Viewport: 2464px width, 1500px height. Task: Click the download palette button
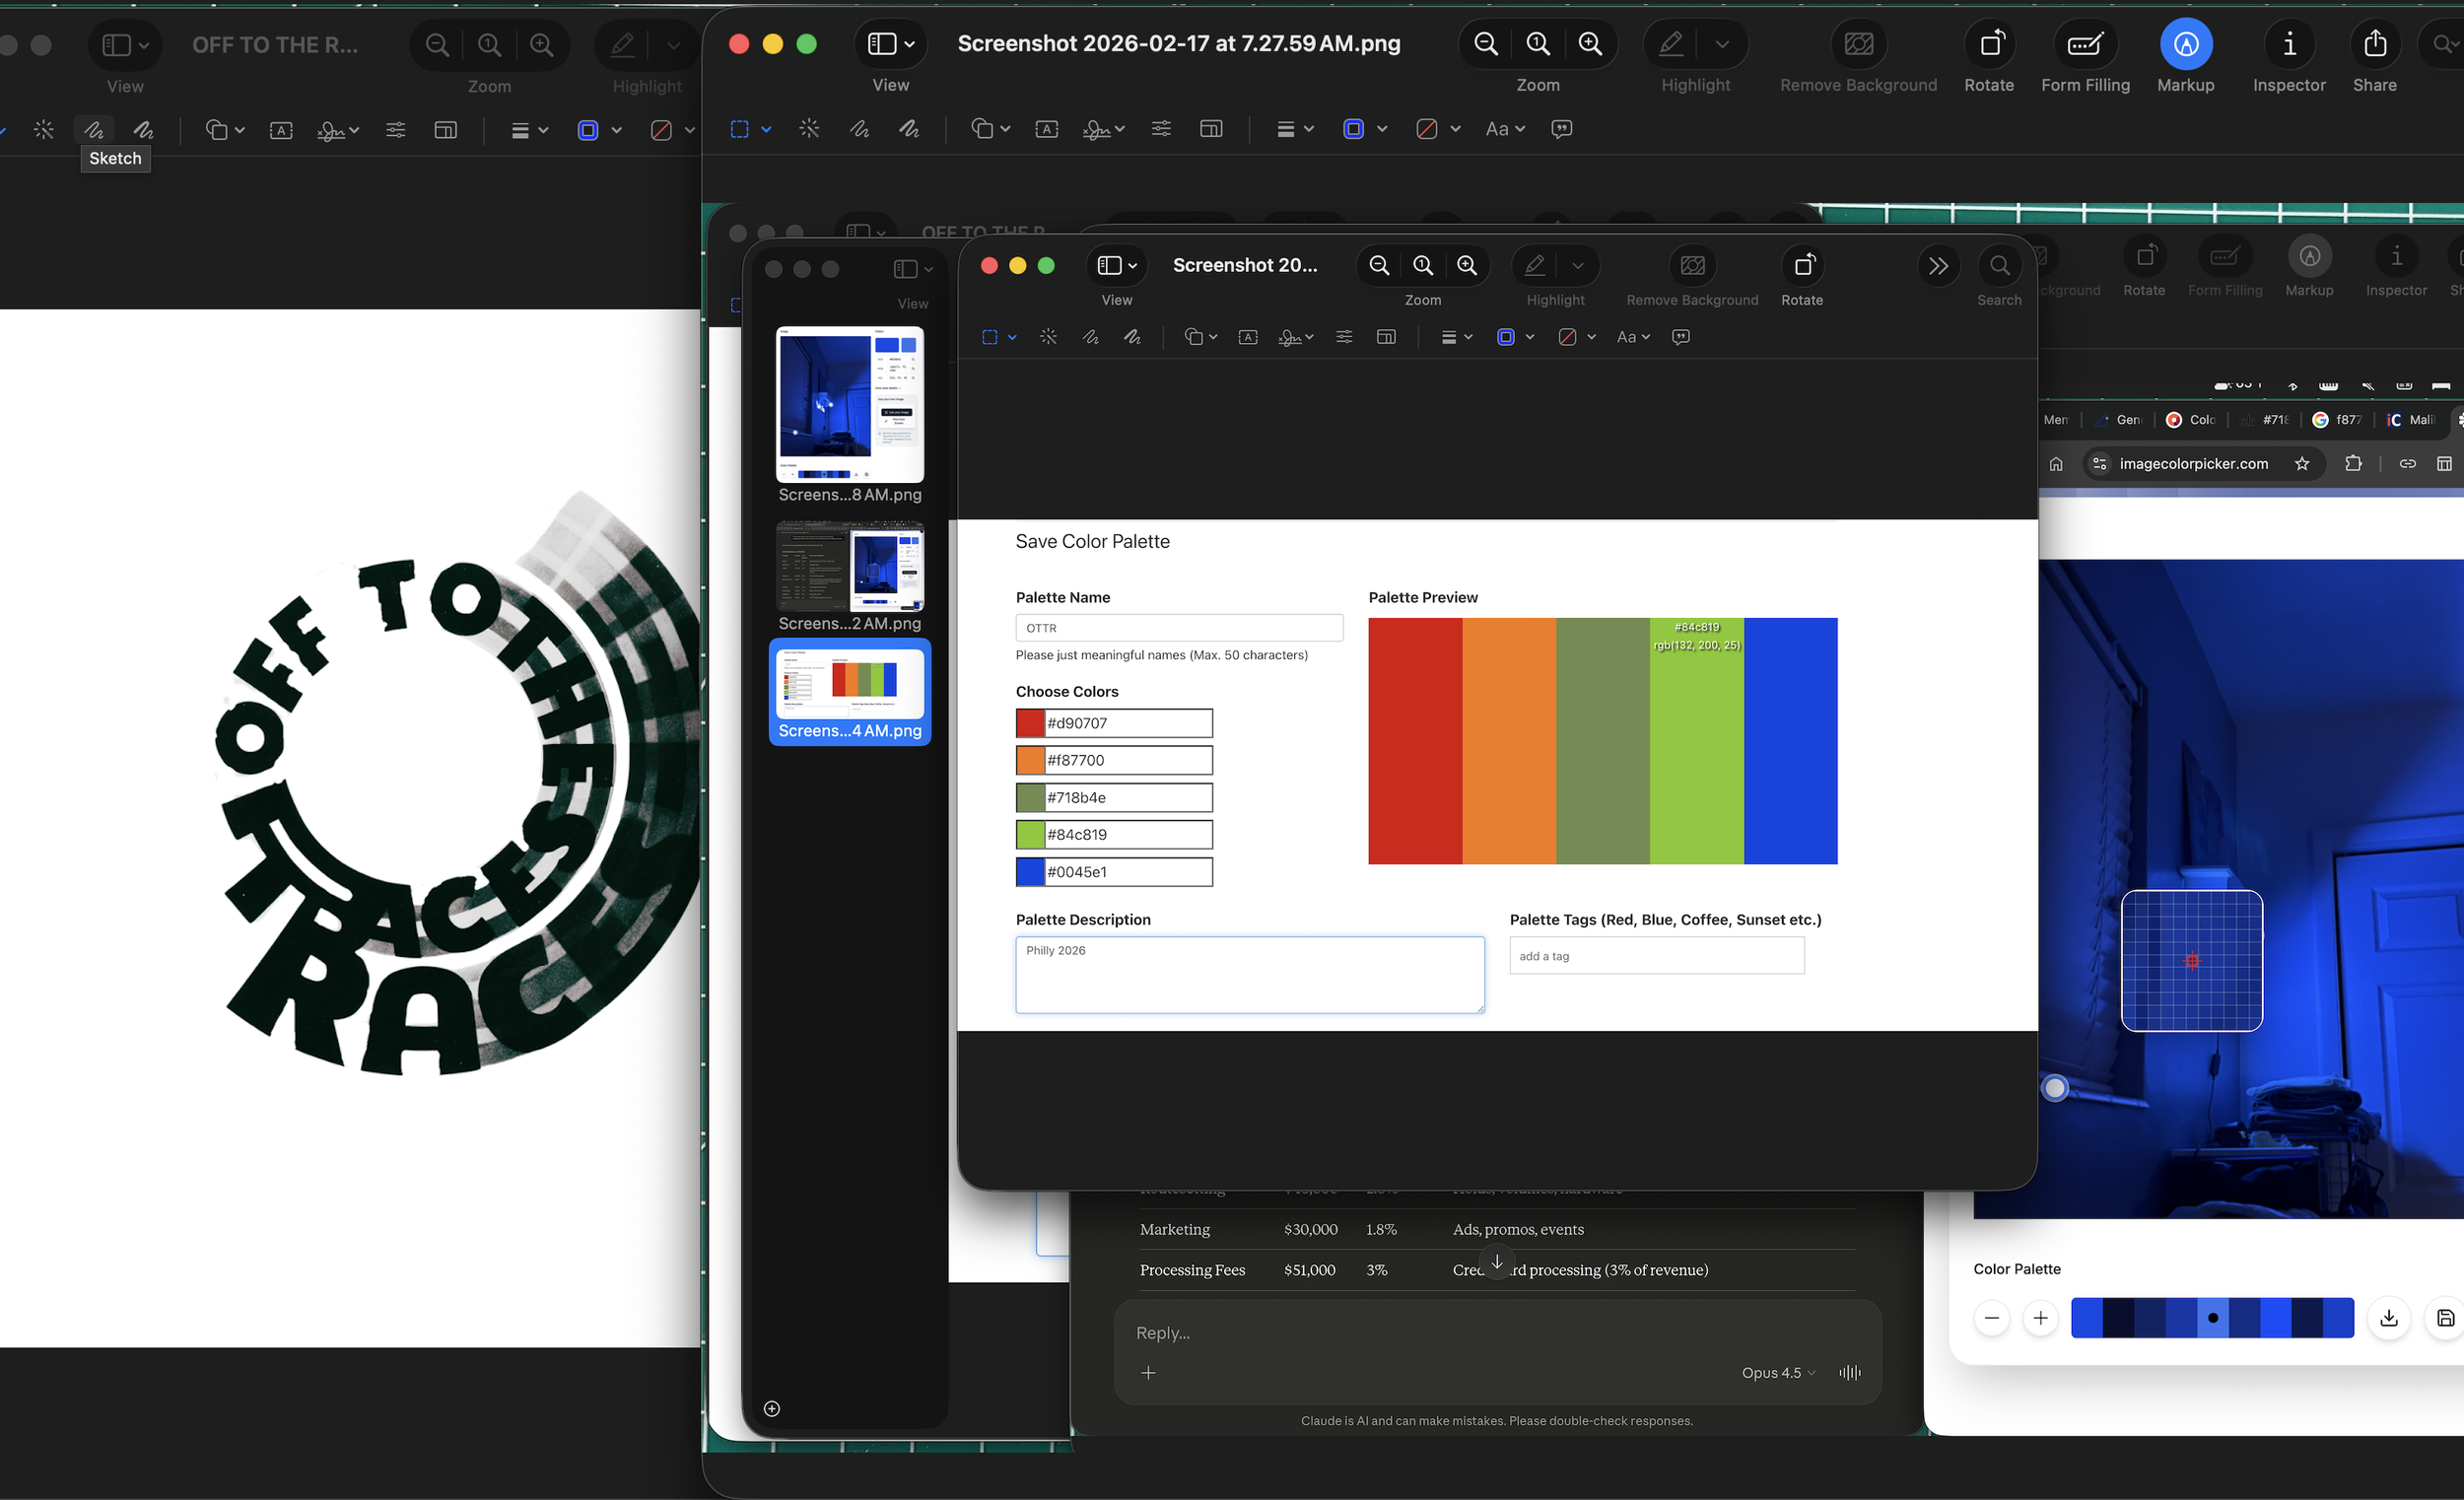click(x=2388, y=1318)
